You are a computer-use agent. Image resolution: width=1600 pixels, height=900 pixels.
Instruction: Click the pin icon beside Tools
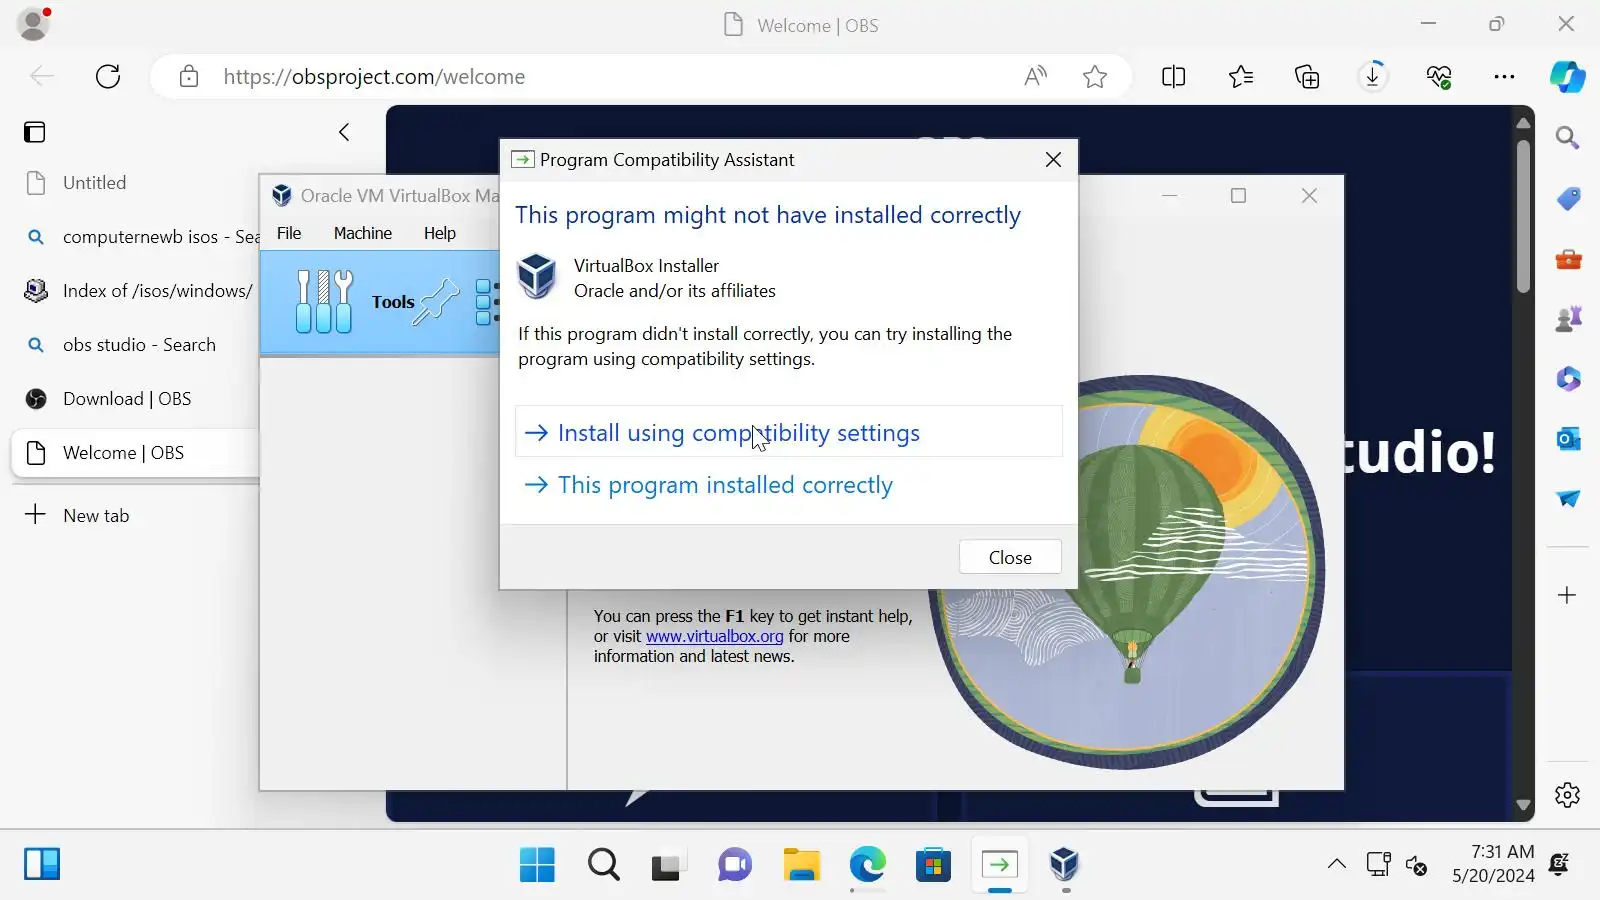tap(437, 301)
